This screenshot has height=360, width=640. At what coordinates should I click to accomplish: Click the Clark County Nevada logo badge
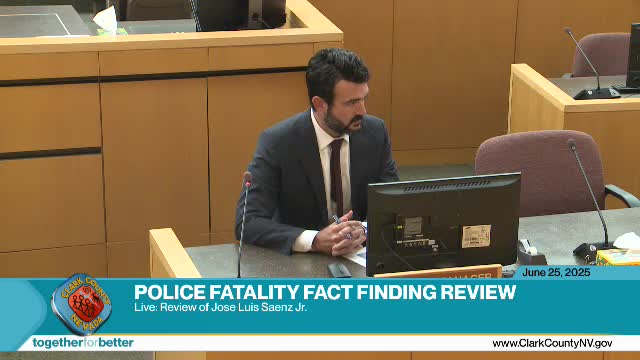pos(81,304)
